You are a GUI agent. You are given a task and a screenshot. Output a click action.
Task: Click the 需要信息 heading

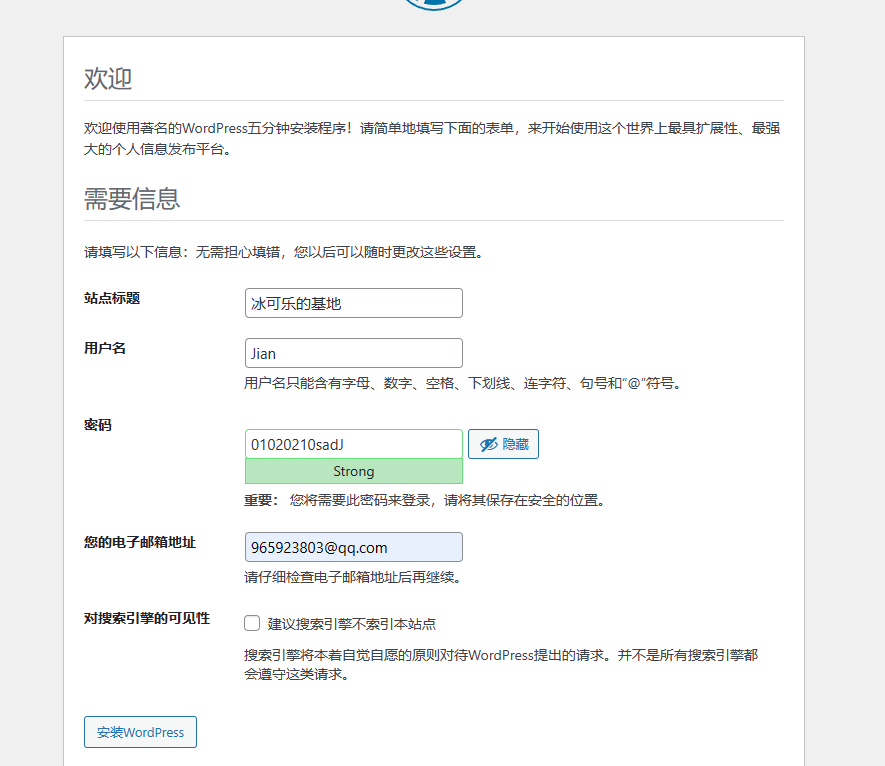click(x=132, y=199)
